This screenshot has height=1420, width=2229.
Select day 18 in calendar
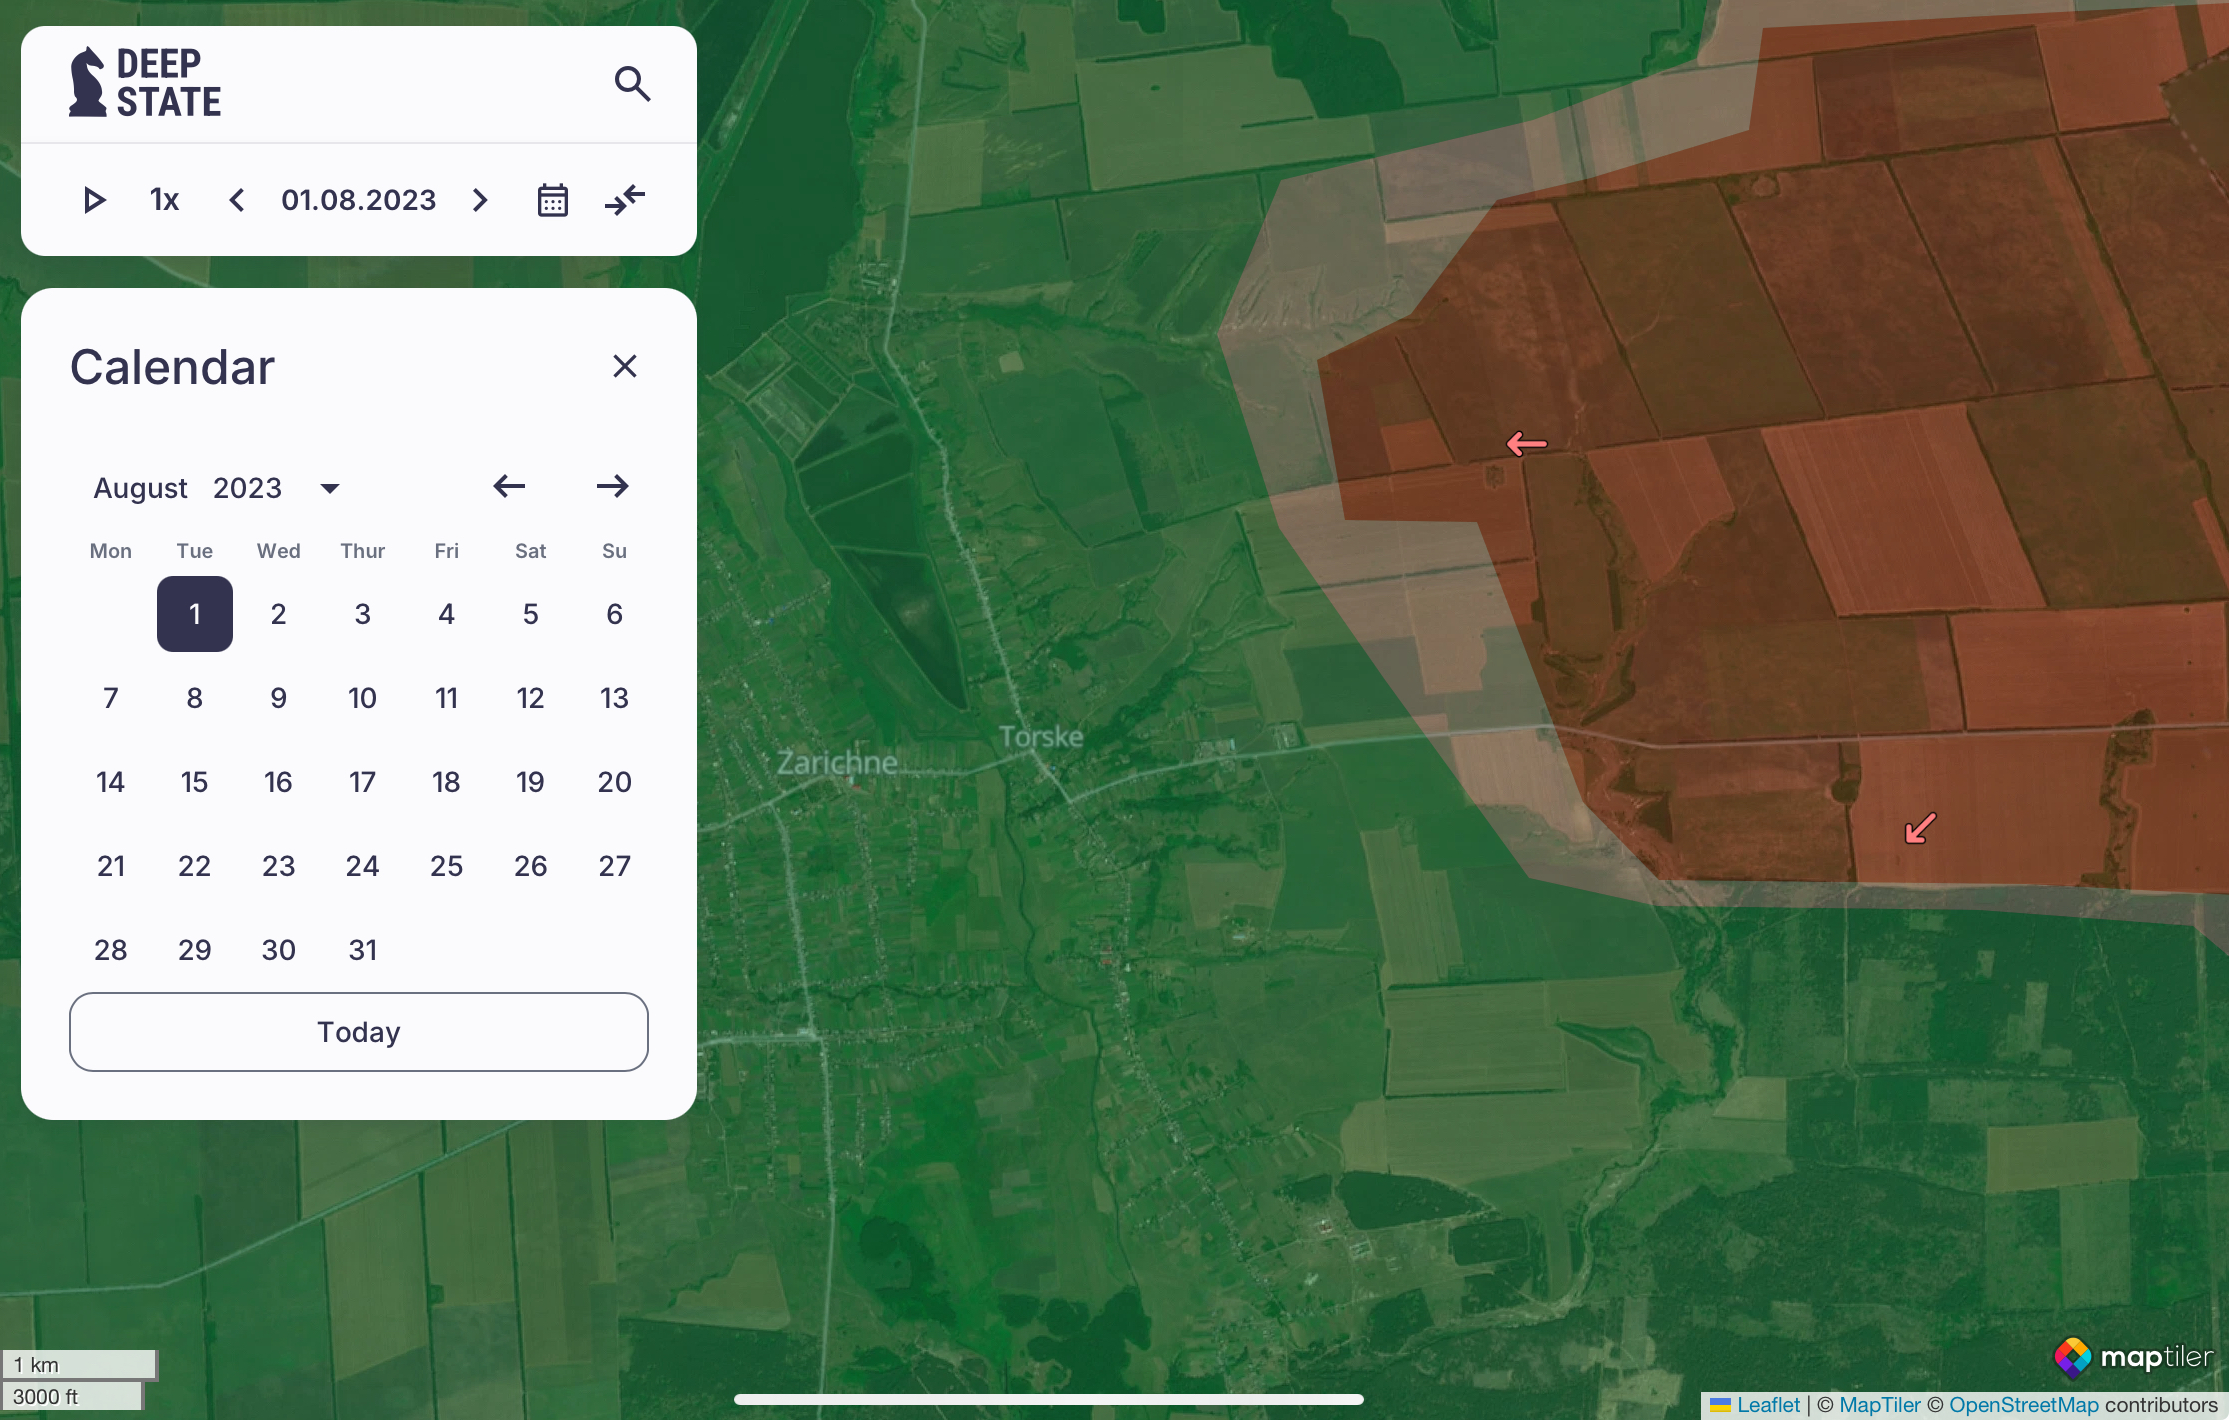pyautogui.click(x=447, y=782)
